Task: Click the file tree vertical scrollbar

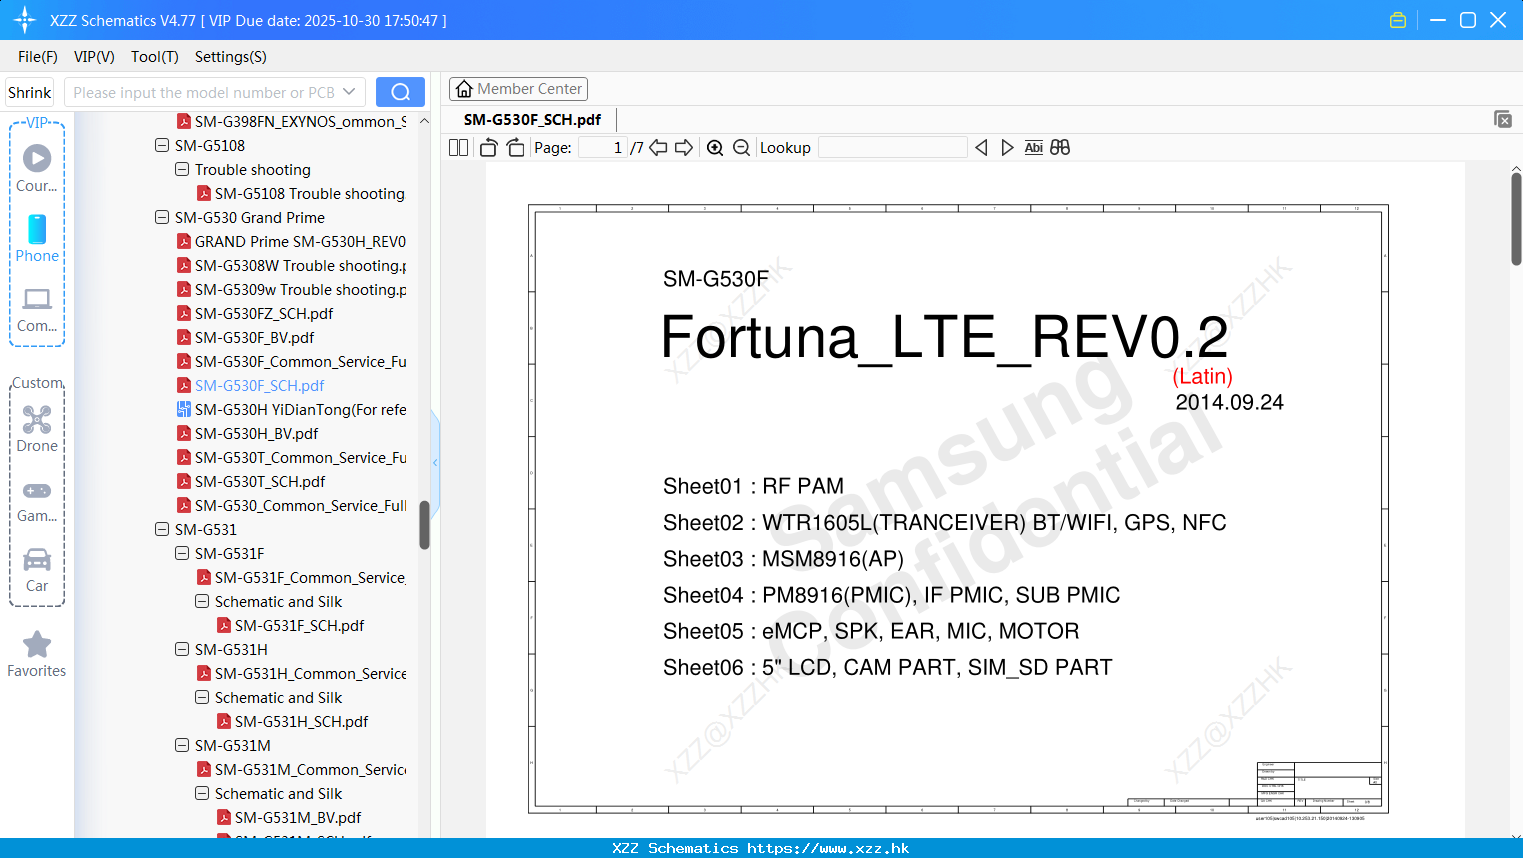Action: tap(424, 525)
